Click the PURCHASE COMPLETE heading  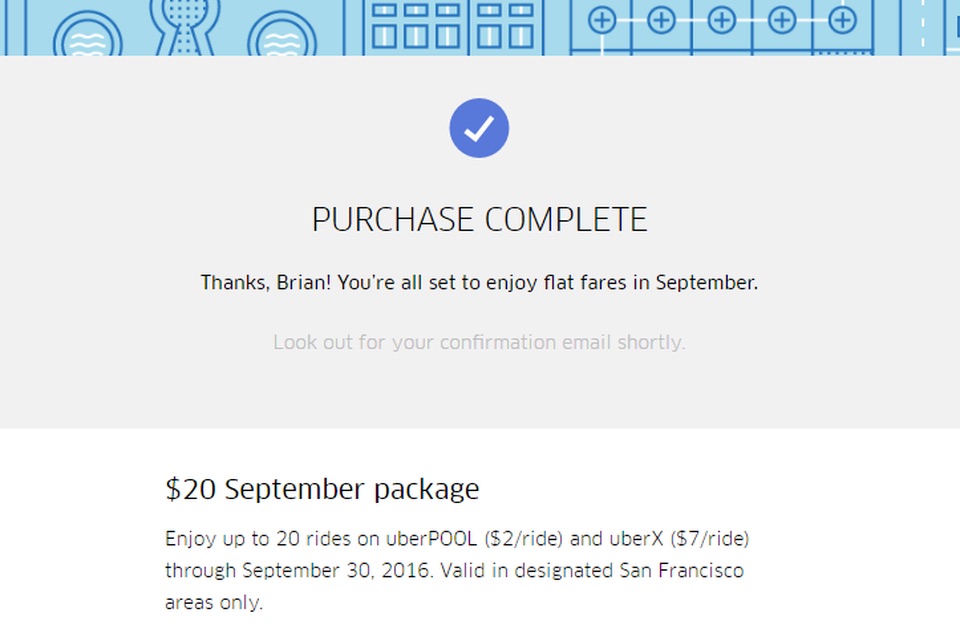click(479, 220)
